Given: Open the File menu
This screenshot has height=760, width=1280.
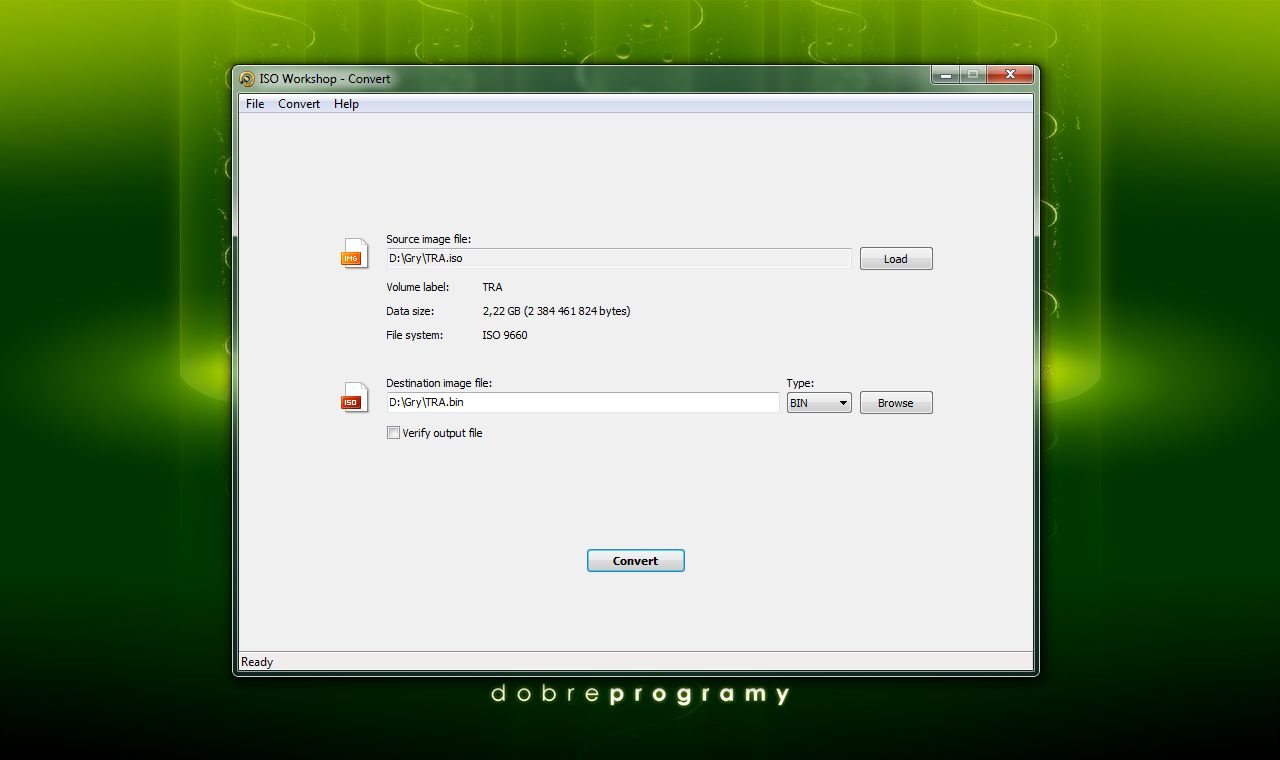Looking at the screenshot, I should tap(255, 104).
